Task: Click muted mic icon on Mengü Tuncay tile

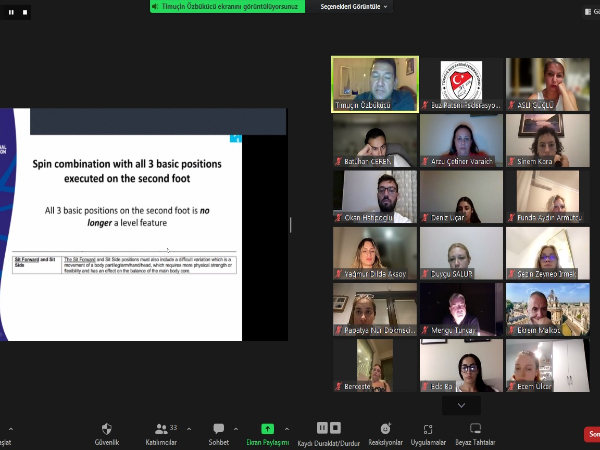Action: [425, 330]
